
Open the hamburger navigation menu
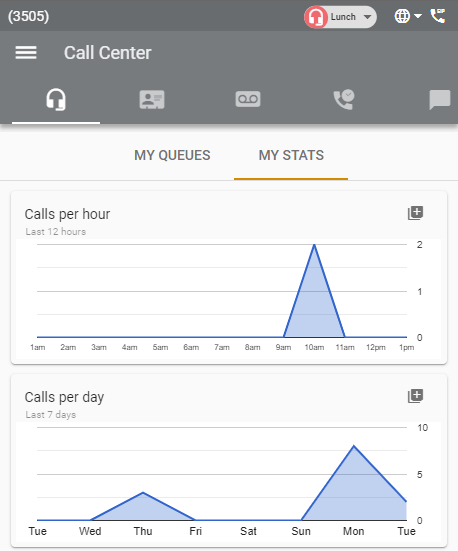pyautogui.click(x=26, y=53)
